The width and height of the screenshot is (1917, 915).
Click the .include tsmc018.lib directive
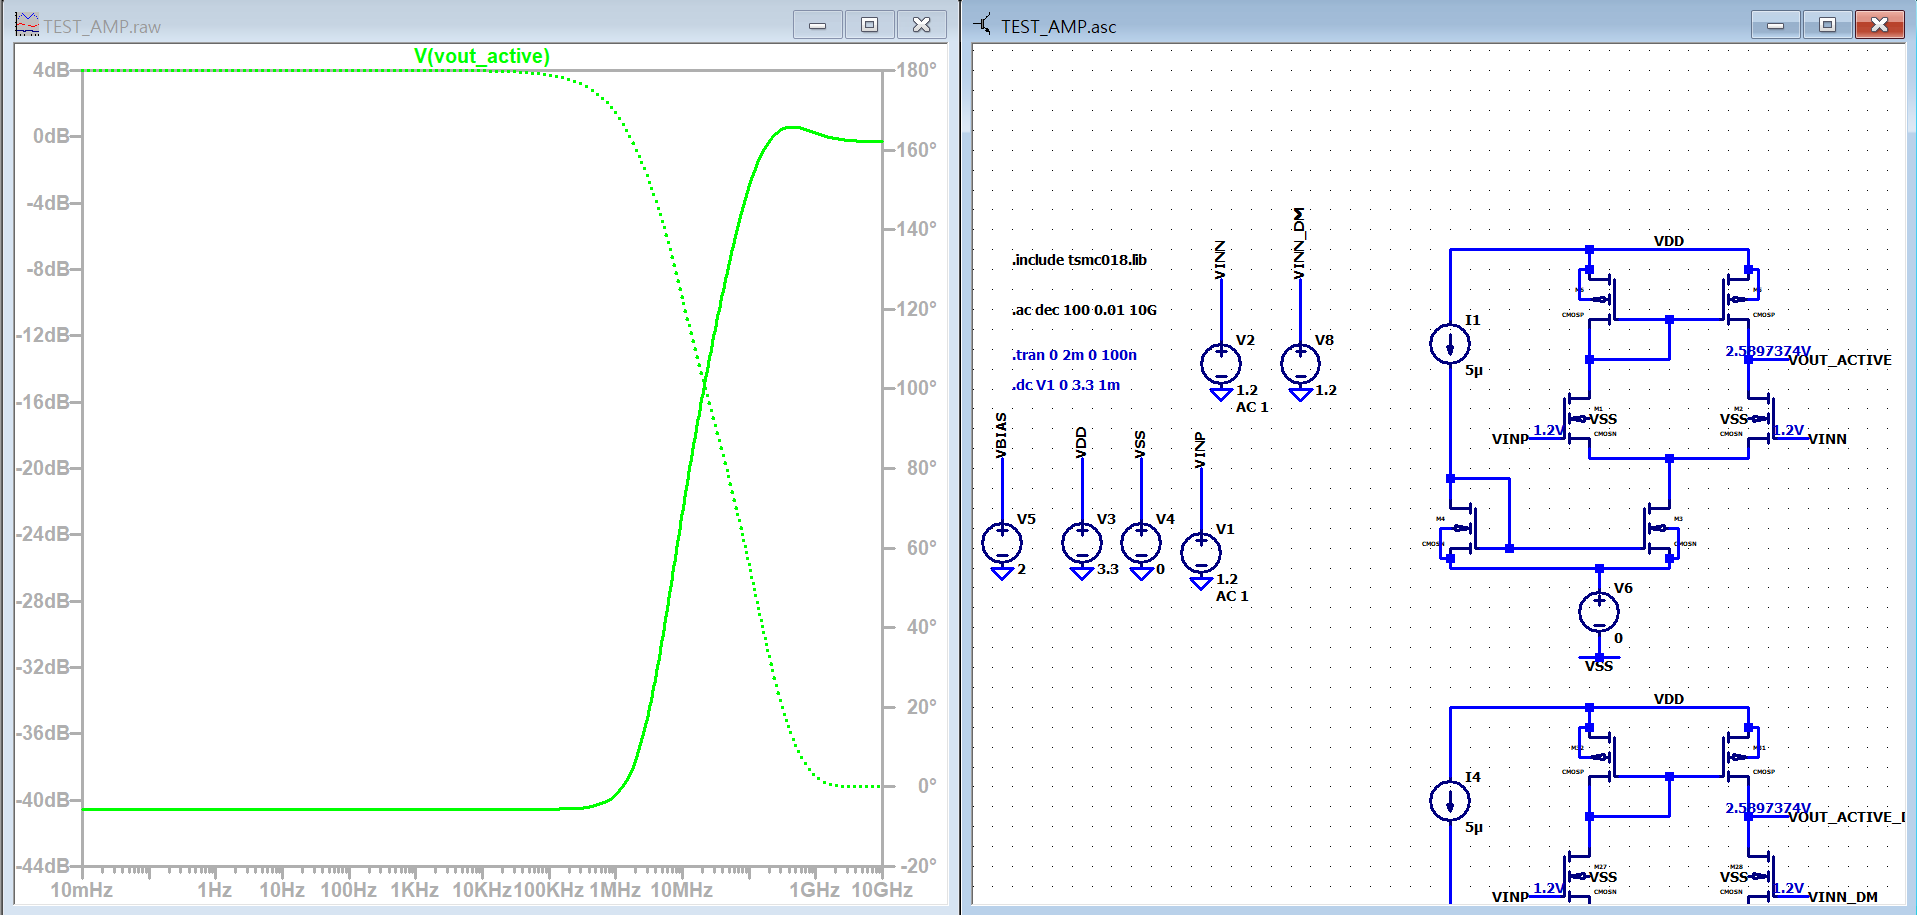(1079, 260)
